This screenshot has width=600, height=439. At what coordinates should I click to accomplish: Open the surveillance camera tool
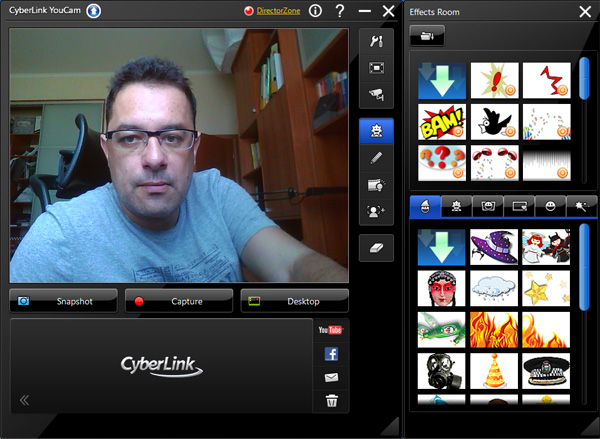376,94
